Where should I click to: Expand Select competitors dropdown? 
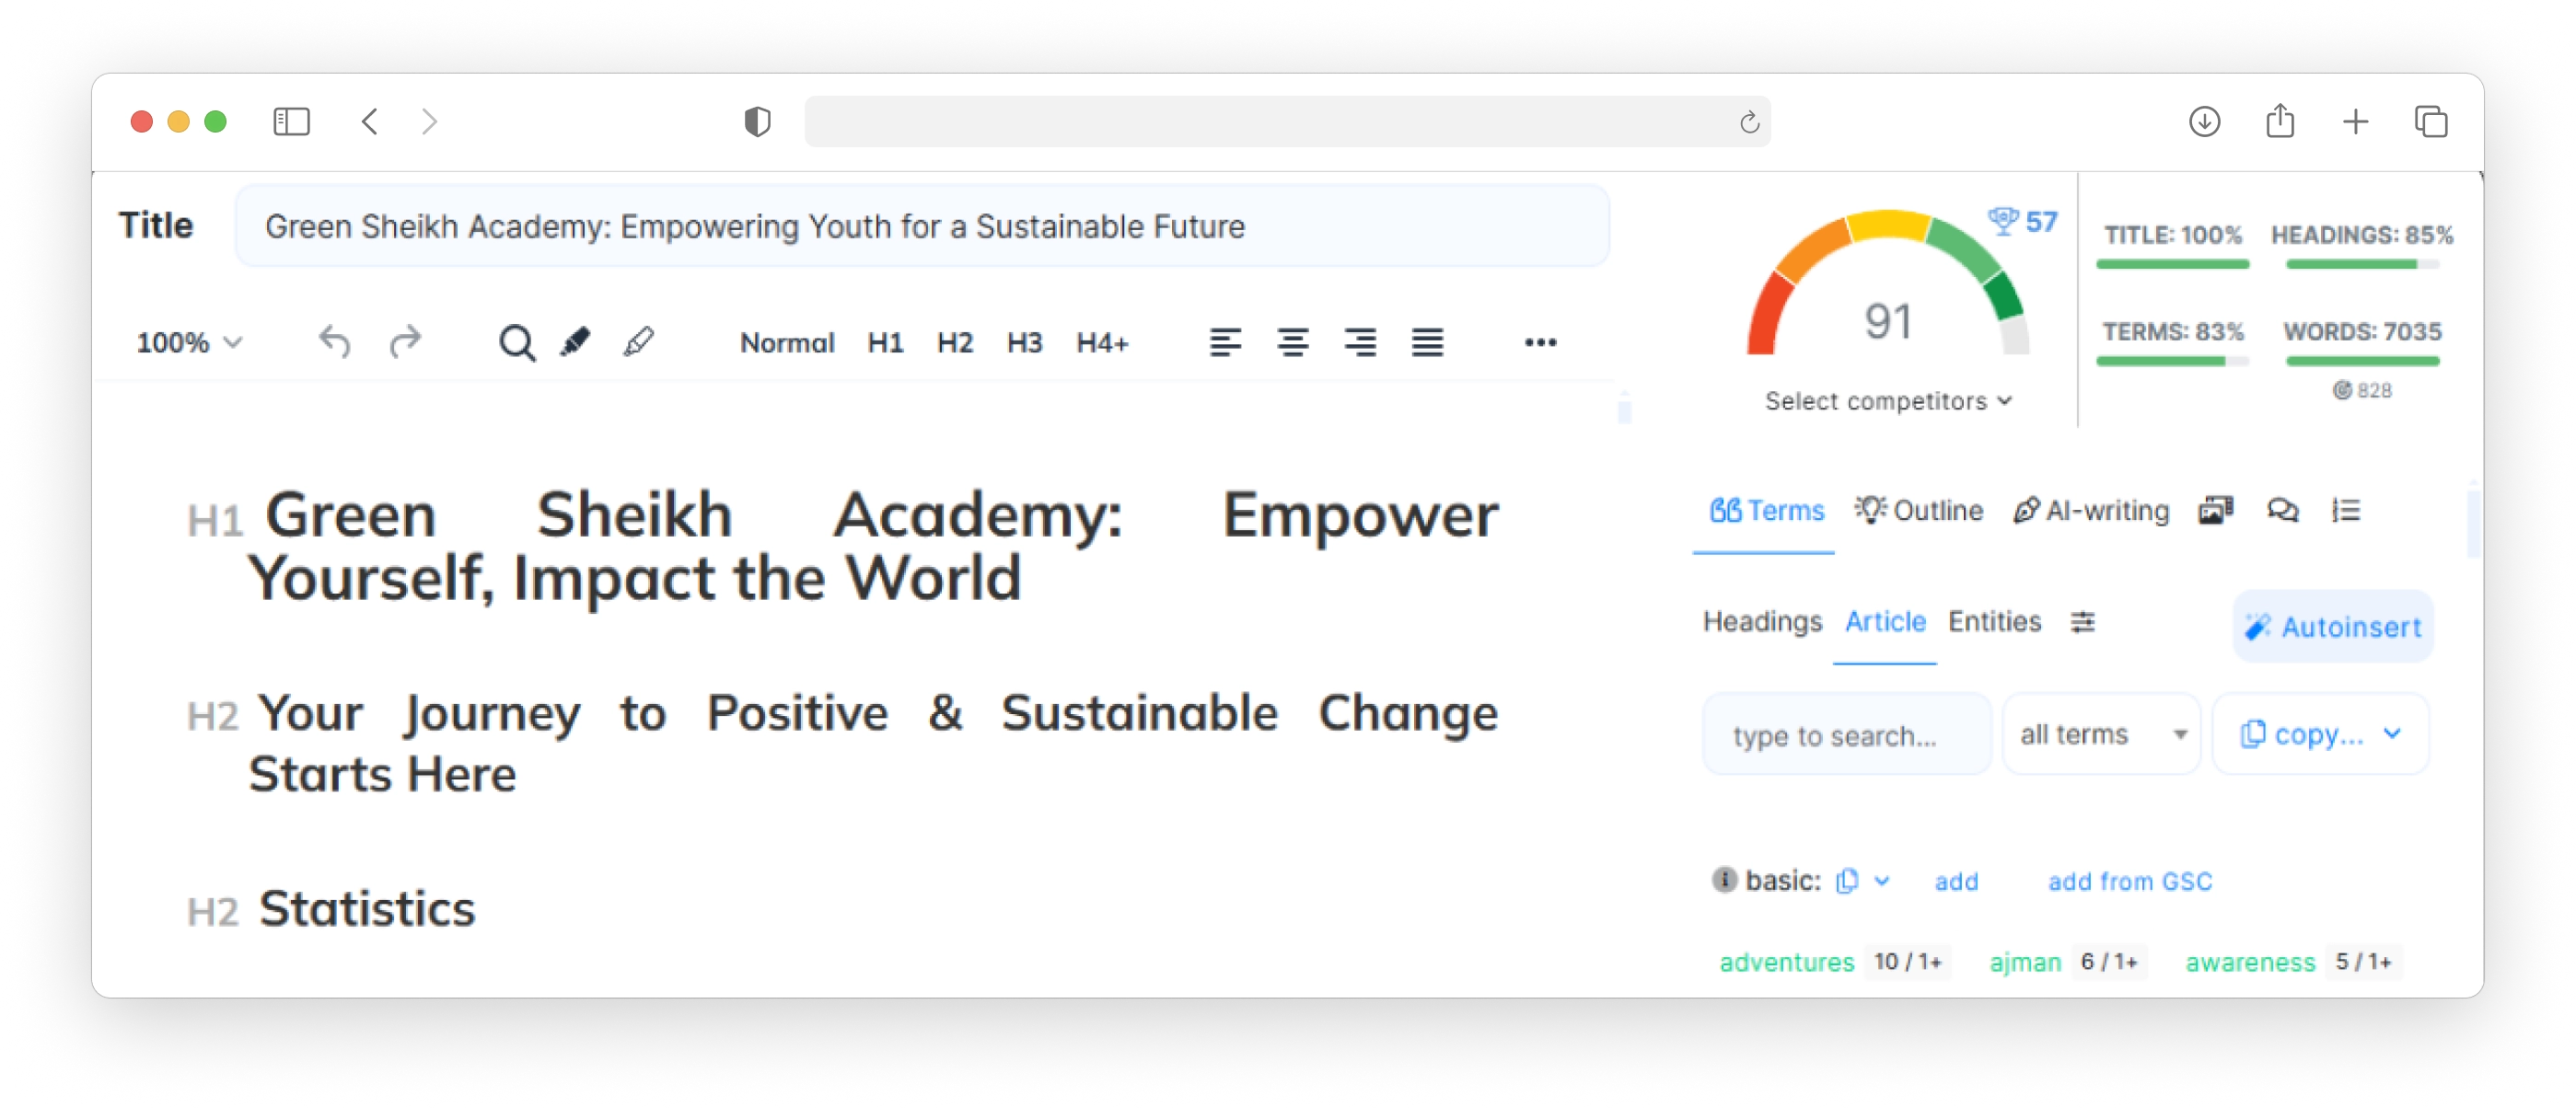[1888, 401]
